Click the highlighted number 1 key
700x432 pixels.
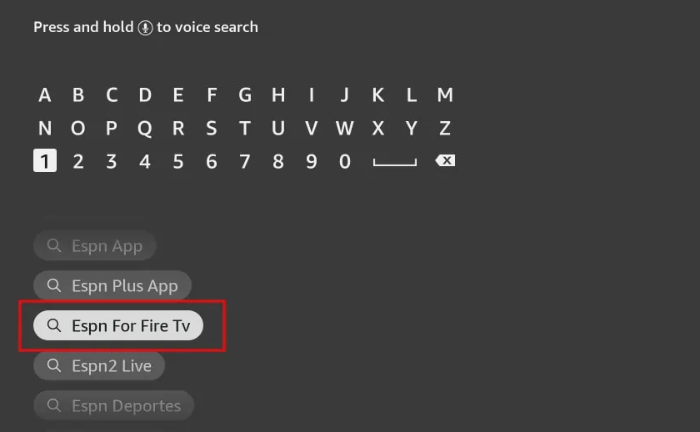(x=45, y=161)
